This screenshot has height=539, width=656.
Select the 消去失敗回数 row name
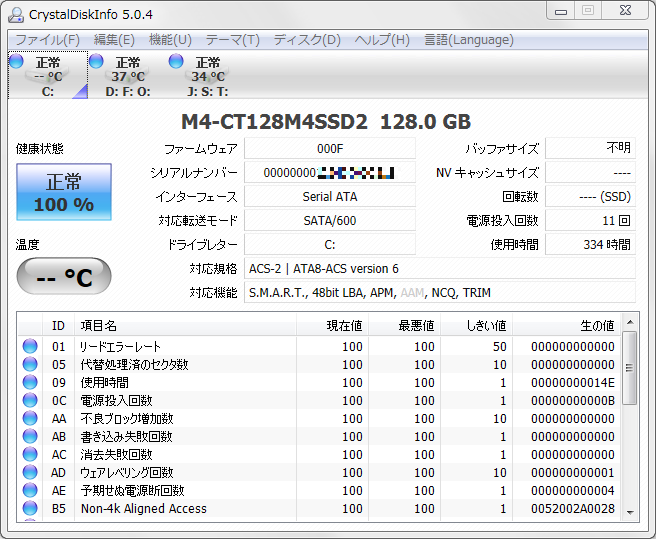[116, 454]
